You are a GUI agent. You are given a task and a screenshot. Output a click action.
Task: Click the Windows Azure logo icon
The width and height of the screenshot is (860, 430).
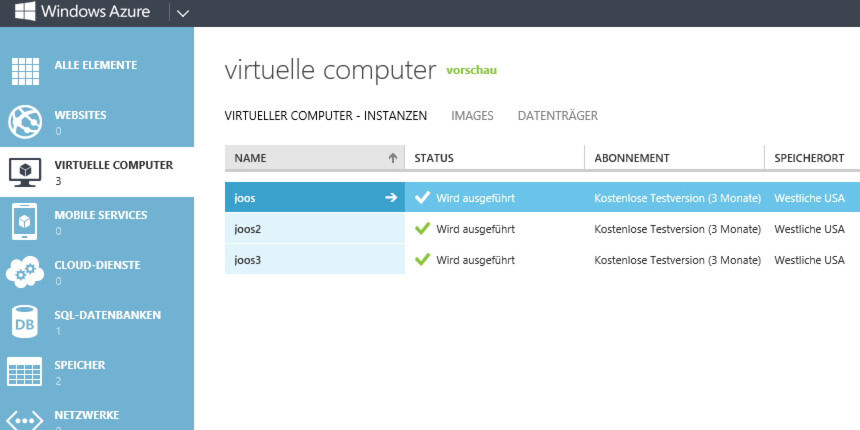[25, 11]
